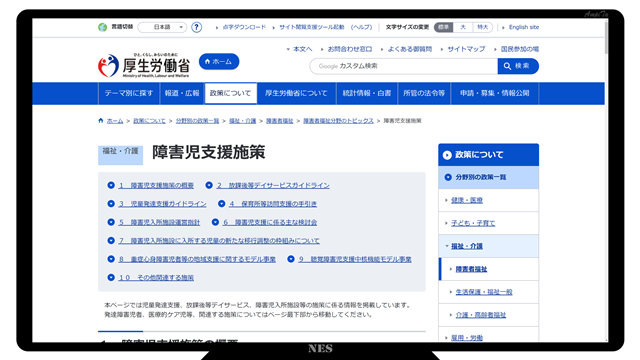The width and height of the screenshot is (640, 360).
Task: Open お問合わせ窓口 link
Action: [x=350, y=49]
